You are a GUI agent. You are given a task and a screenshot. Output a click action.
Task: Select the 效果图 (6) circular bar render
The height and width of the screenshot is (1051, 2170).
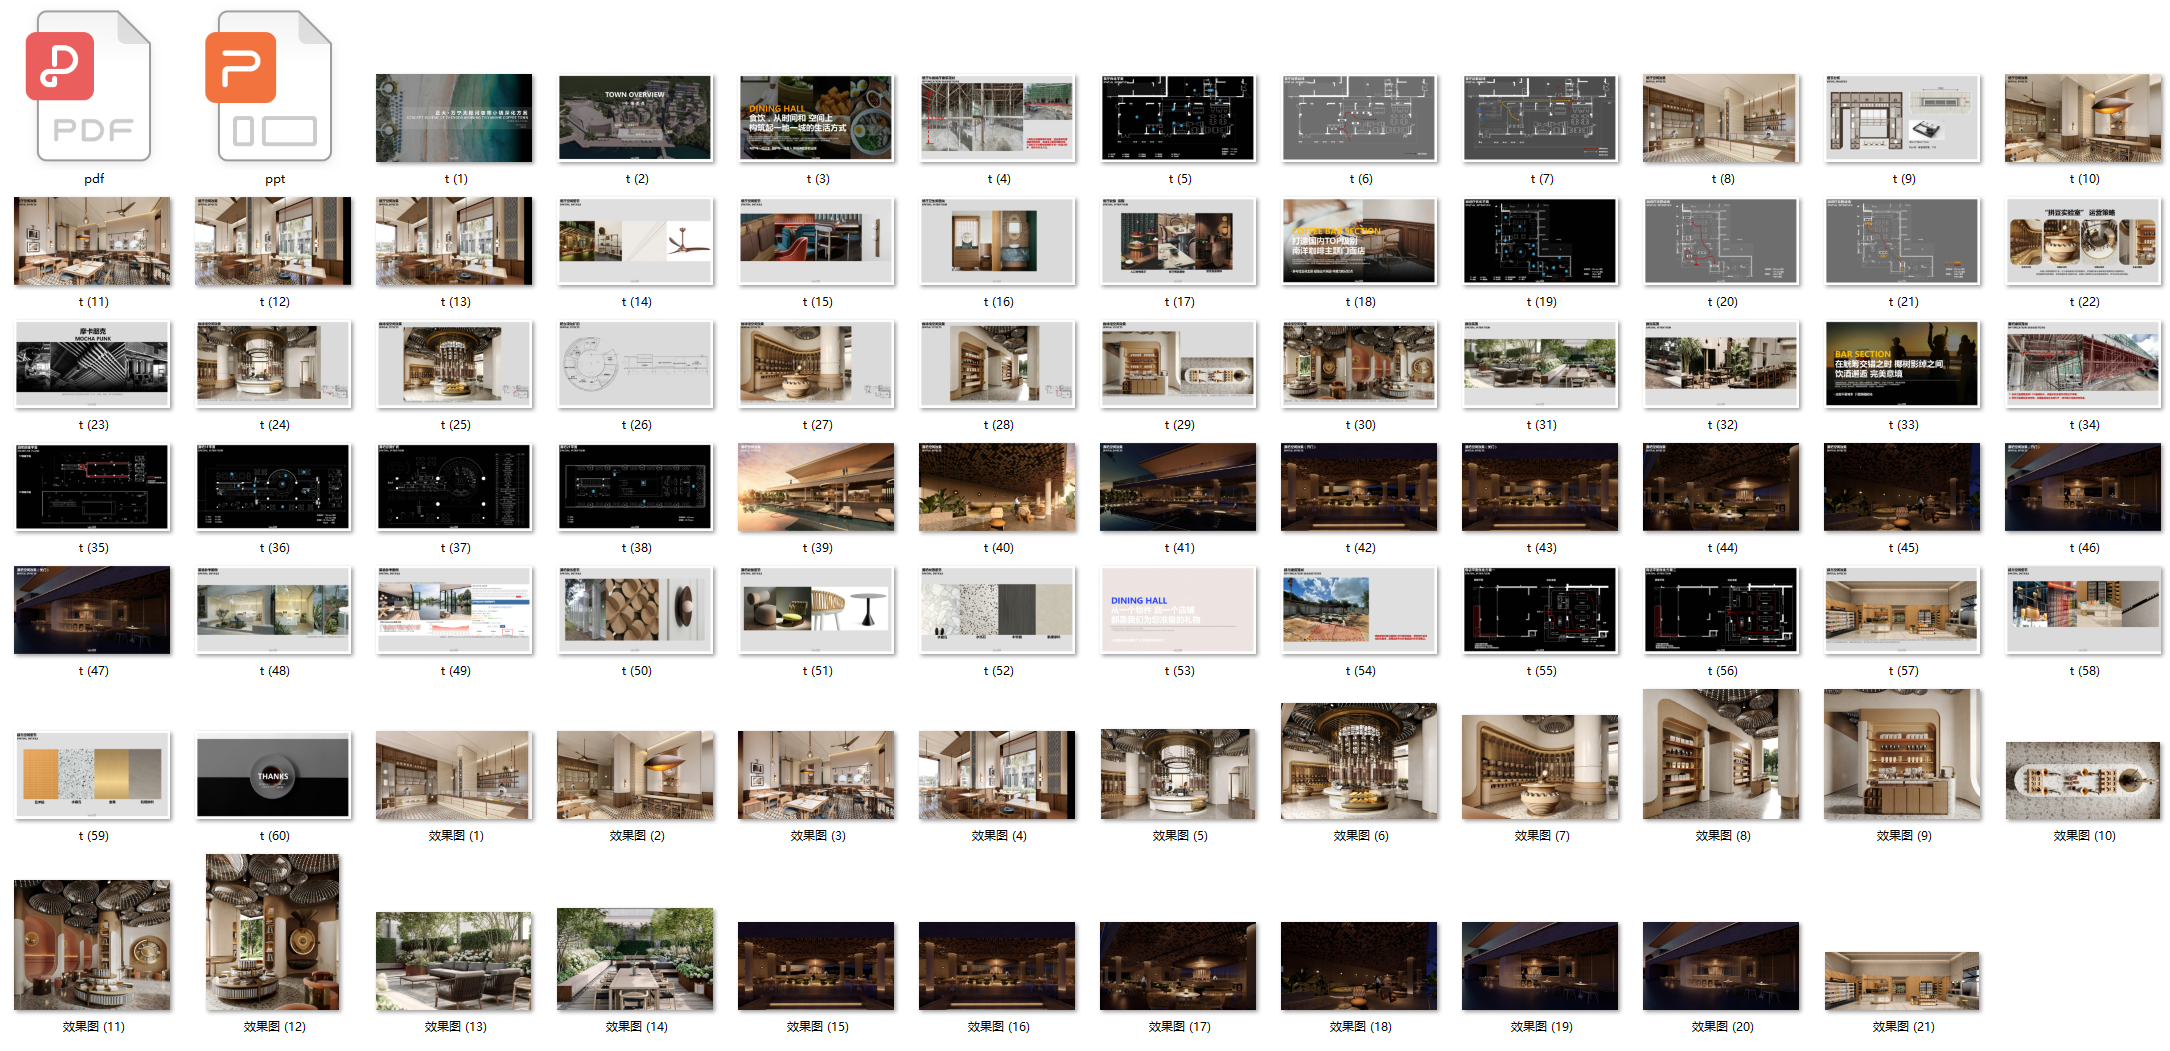coord(1359,761)
